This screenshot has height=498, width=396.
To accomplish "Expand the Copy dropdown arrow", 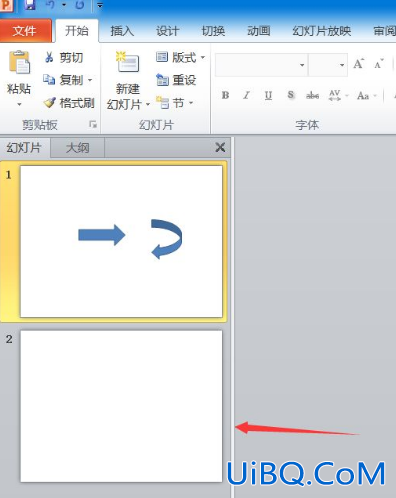I will point(90,80).
